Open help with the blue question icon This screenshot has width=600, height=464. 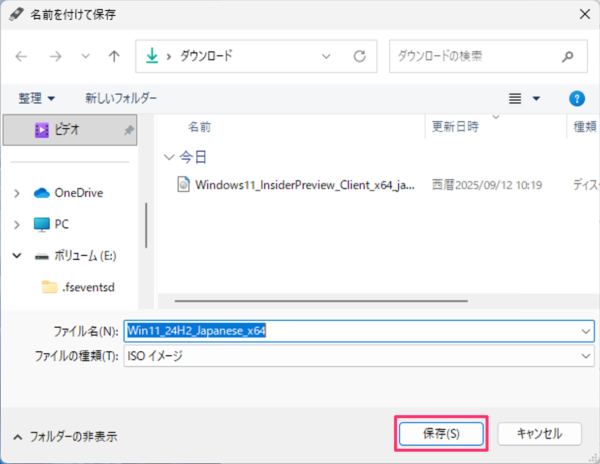(x=577, y=99)
